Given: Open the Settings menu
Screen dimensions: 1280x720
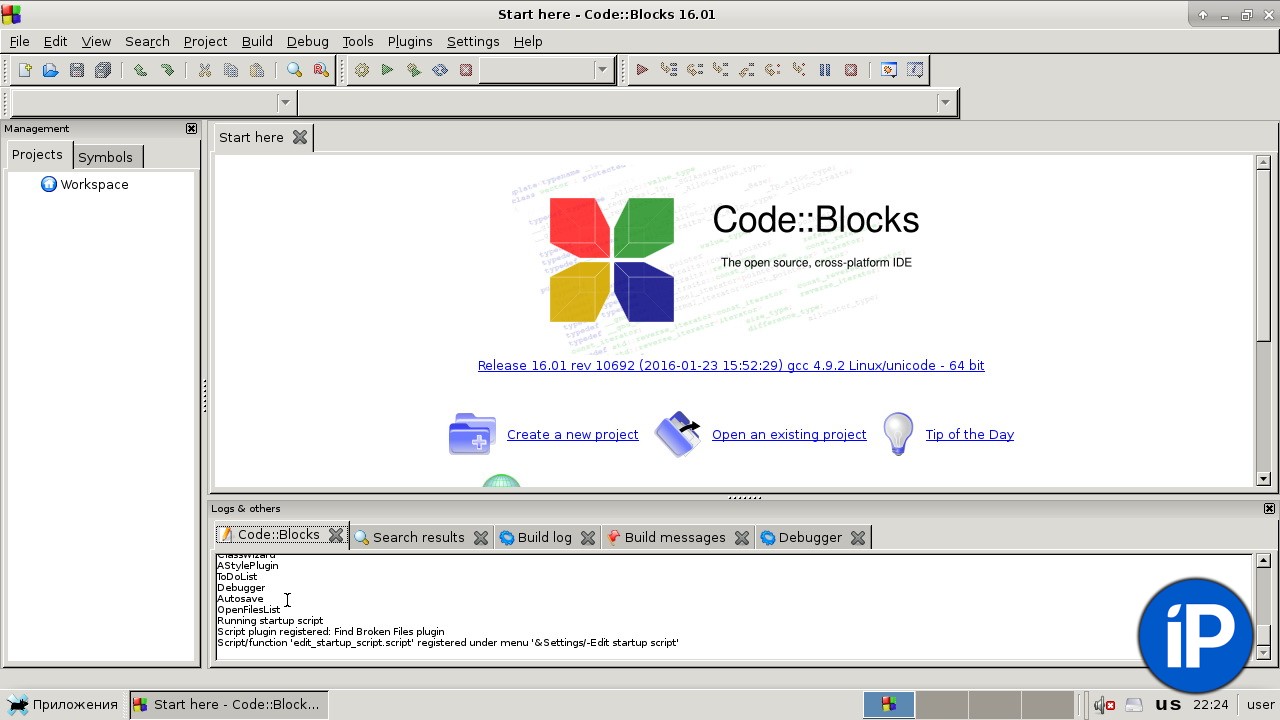Looking at the screenshot, I should tap(473, 41).
